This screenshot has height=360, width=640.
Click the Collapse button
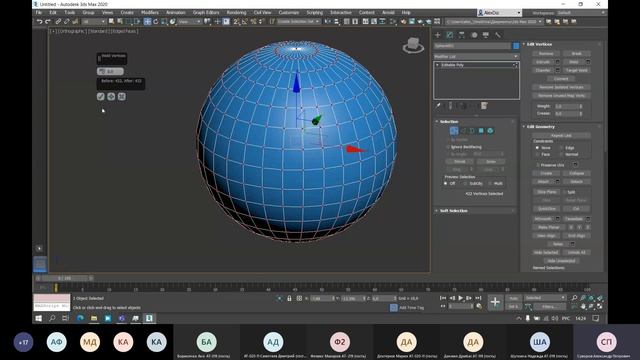pyautogui.click(x=576, y=173)
